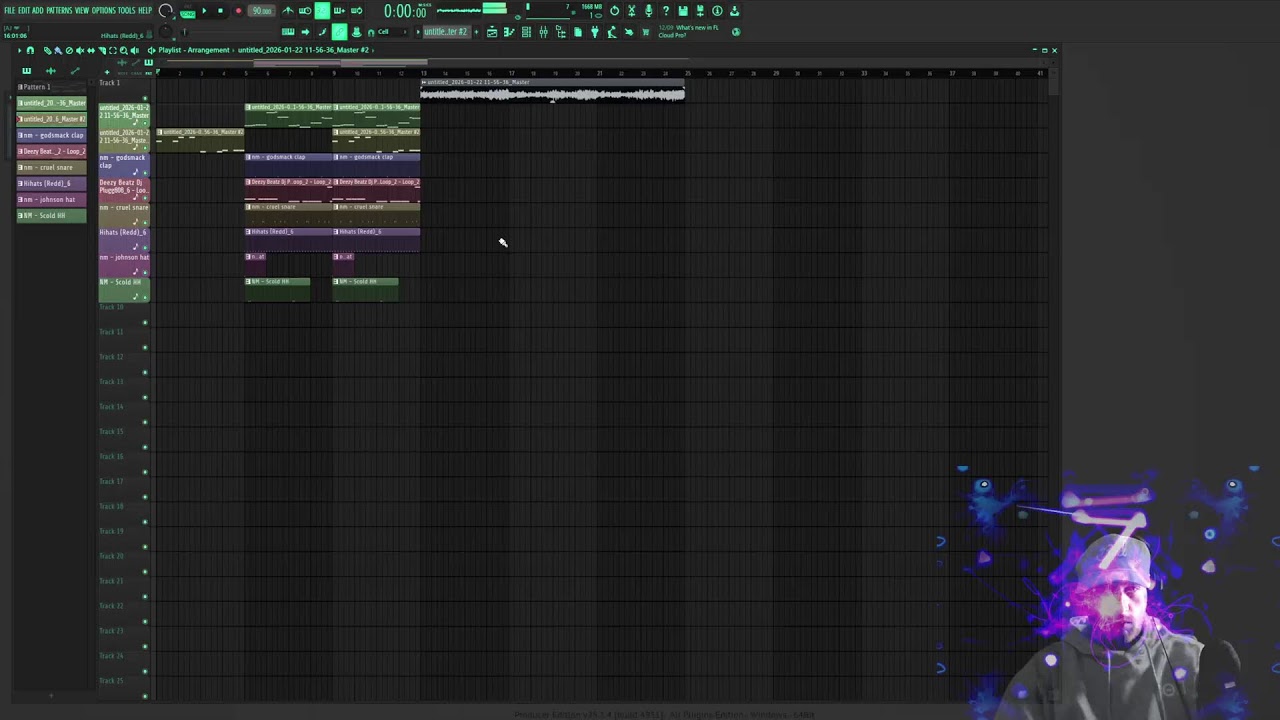Toggle playlist magnet snap icon
Viewport: 1280px width, 720px height.
[30, 50]
